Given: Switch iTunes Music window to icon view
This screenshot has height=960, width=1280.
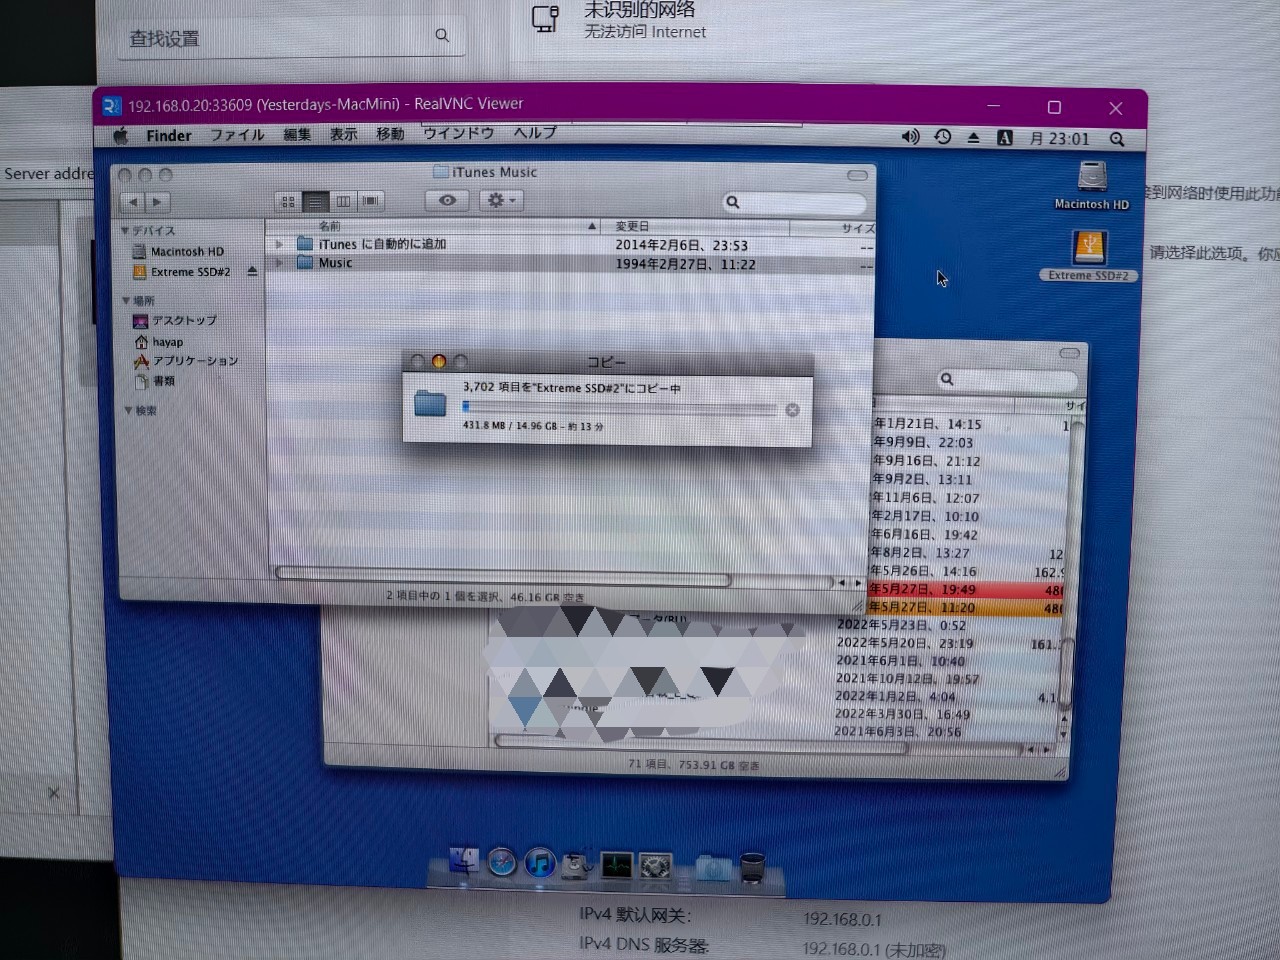Looking at the screenshot, I should pos(288,201).
